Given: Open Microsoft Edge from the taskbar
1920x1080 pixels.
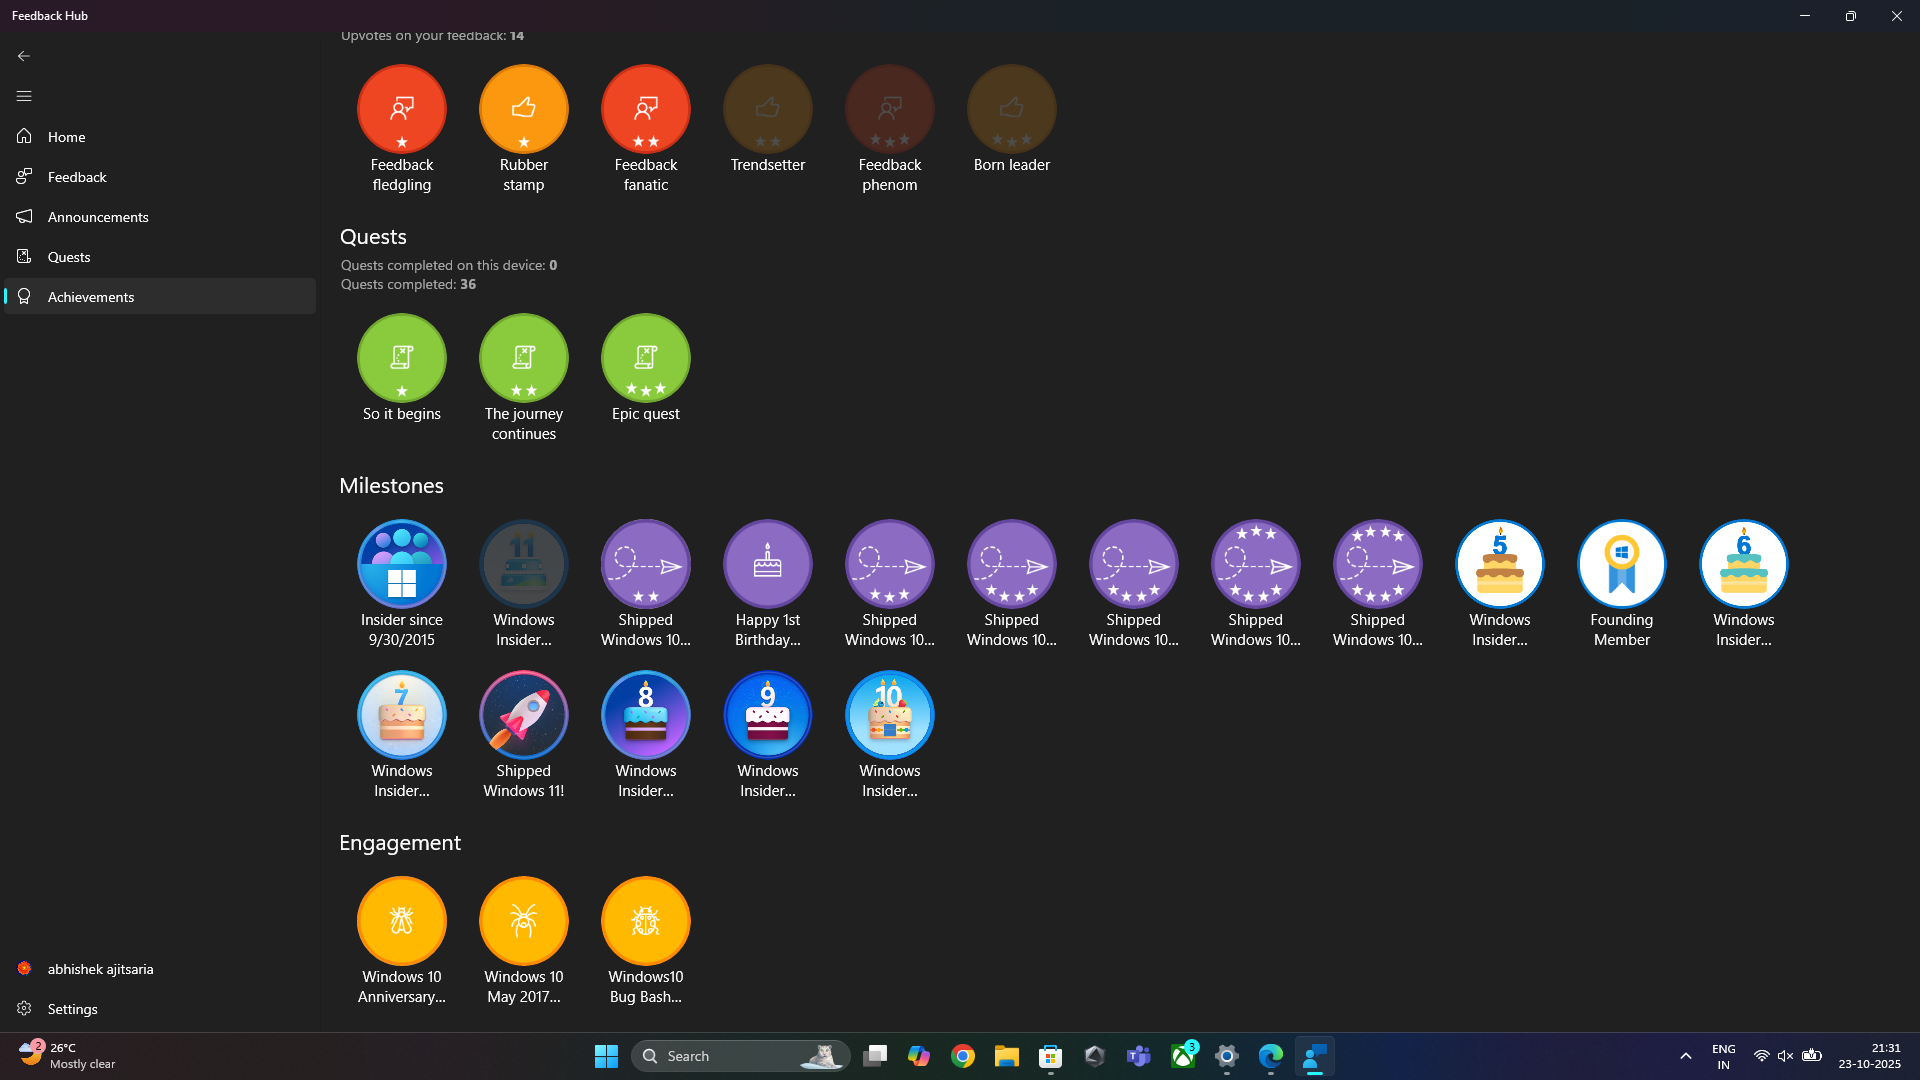Looking at the screenshot, I should 1271,1056.
